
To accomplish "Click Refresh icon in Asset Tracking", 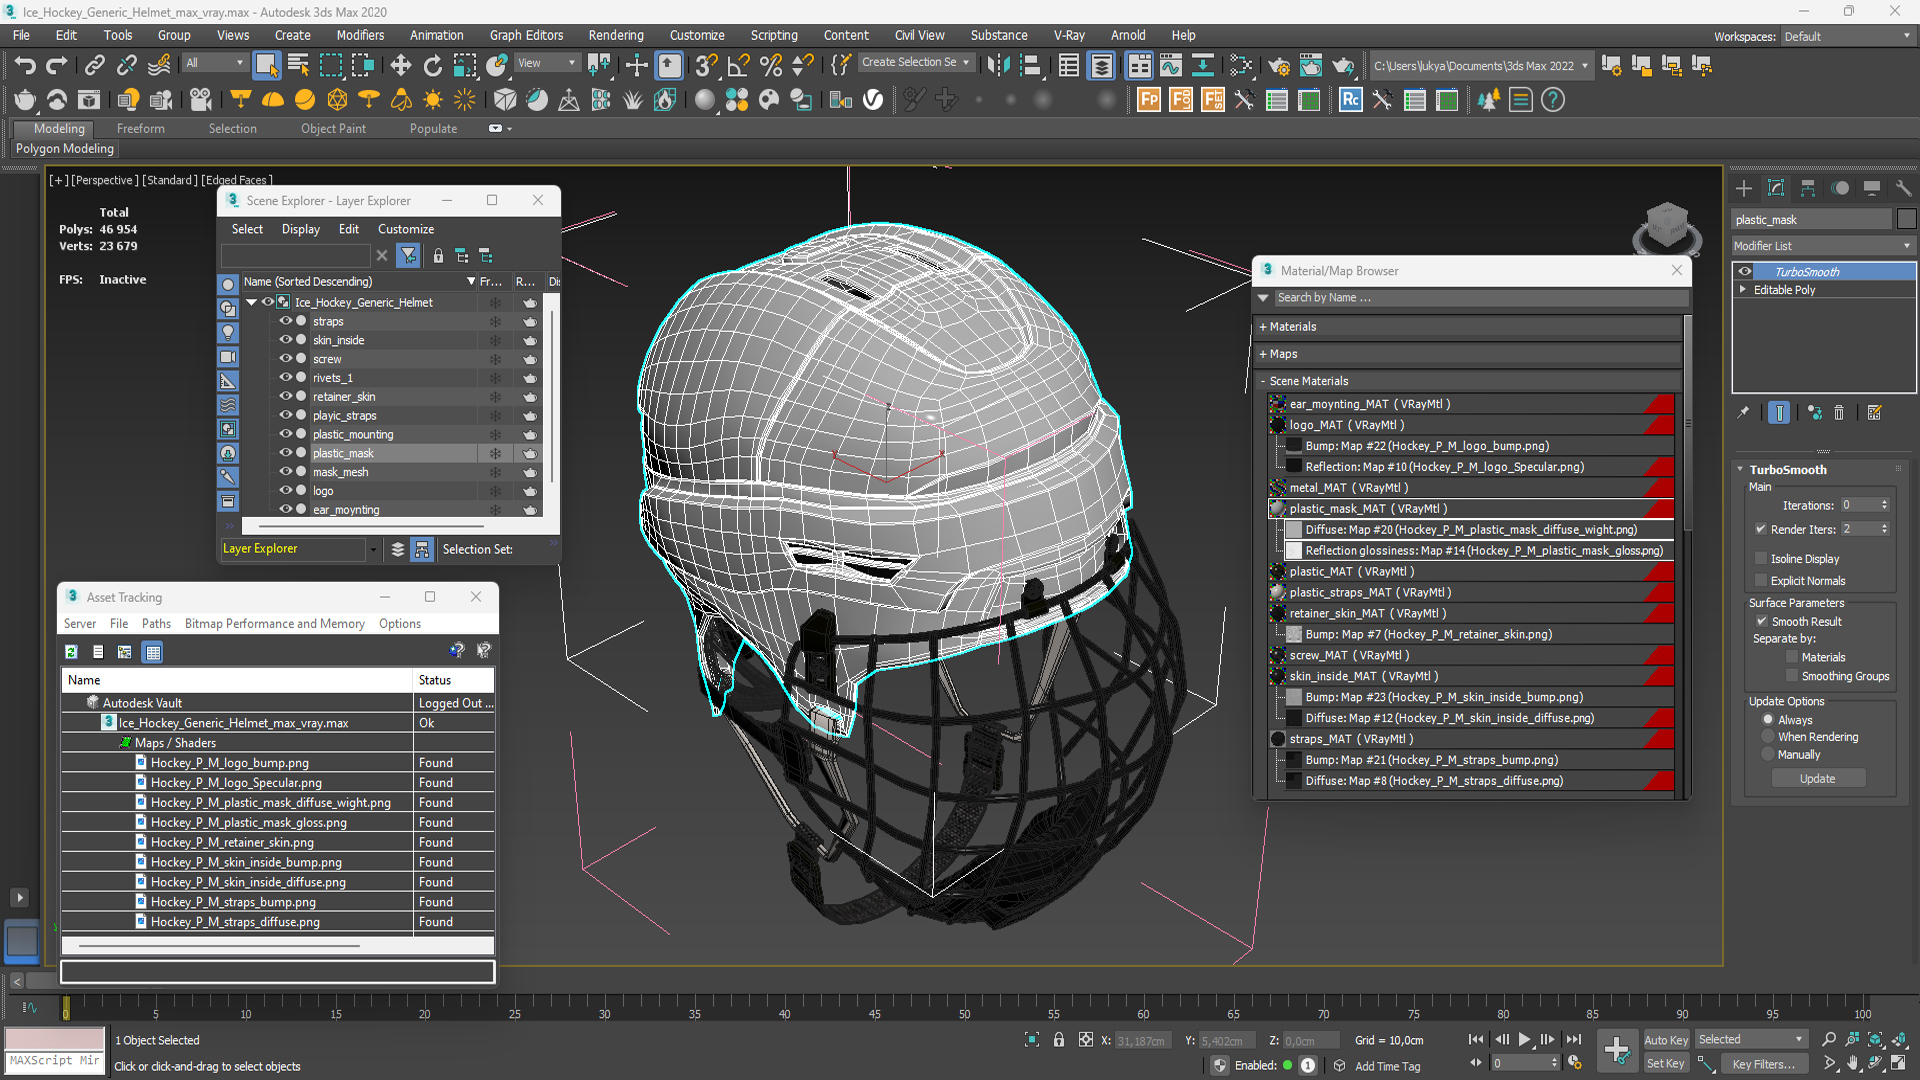I will coord(71,652).
